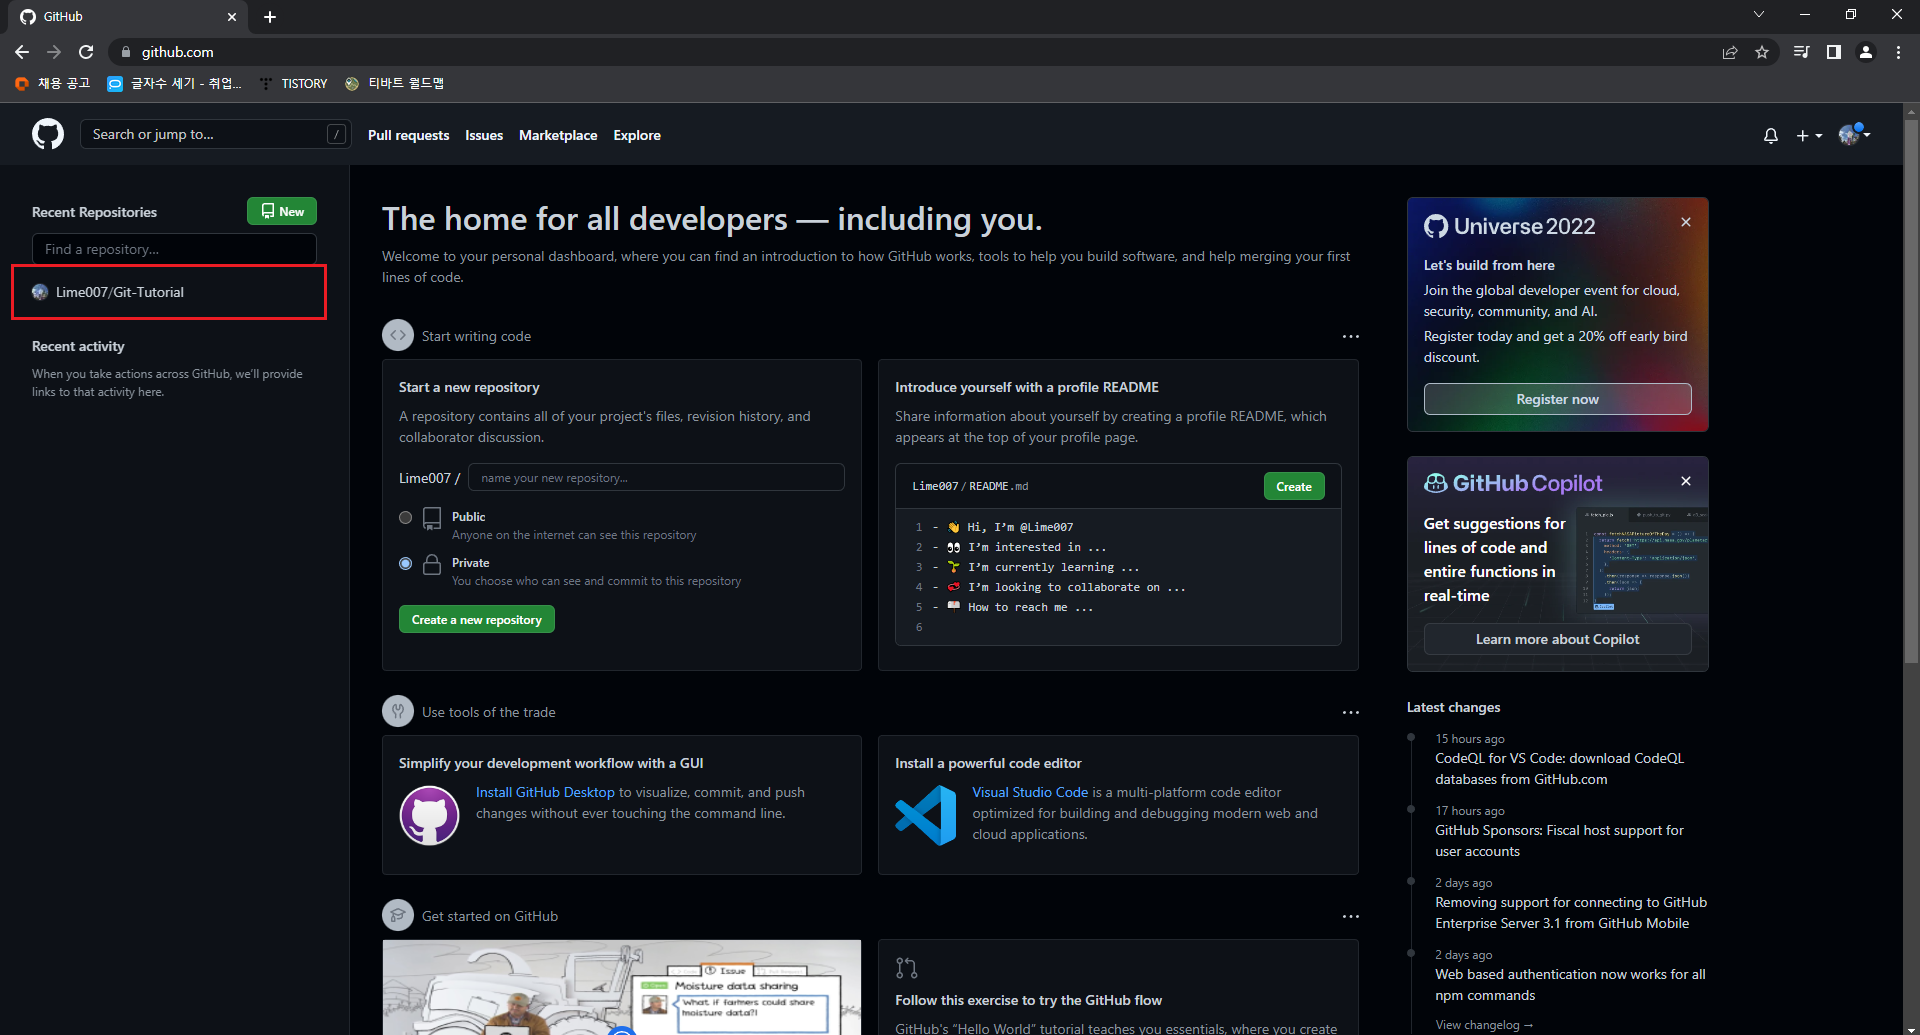Focus the Search or jump to field
1920x1035 pixels.
point(215,134)
